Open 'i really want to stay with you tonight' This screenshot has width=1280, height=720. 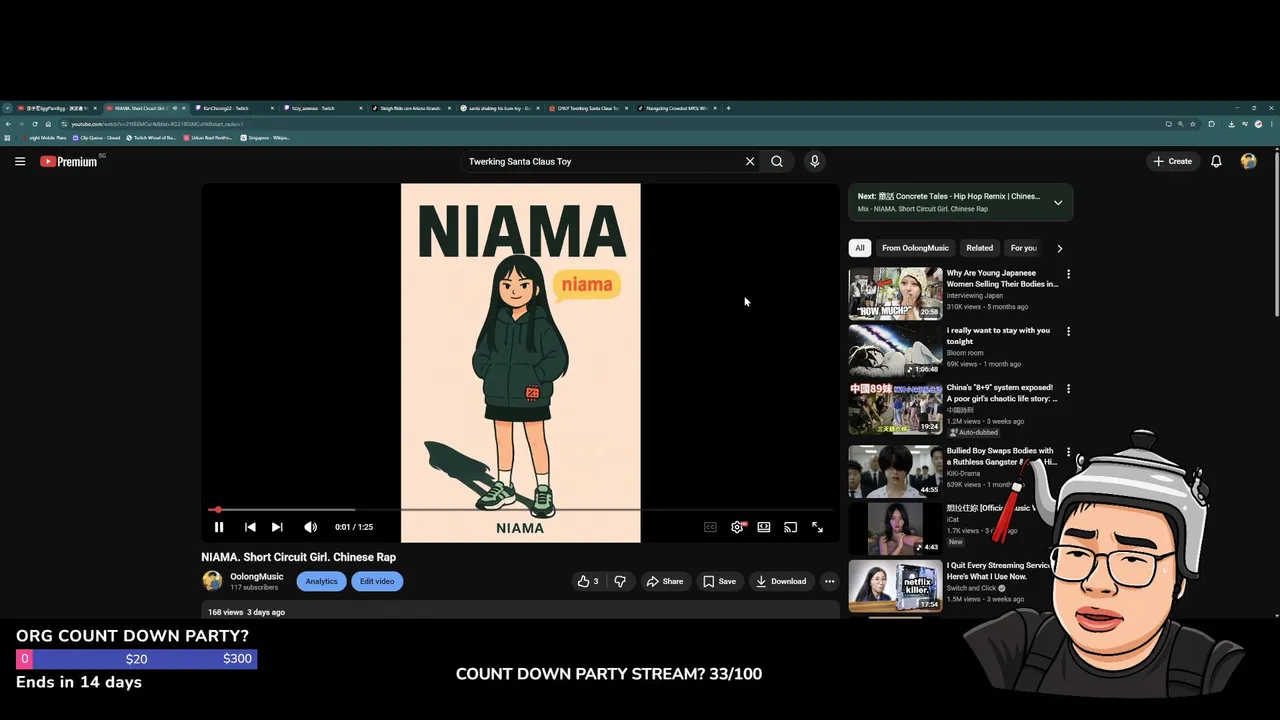998,335
